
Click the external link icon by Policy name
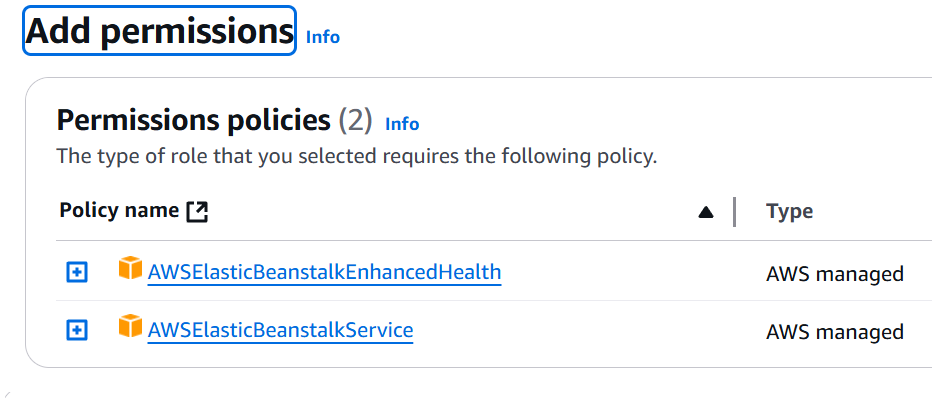pos(197,212)
